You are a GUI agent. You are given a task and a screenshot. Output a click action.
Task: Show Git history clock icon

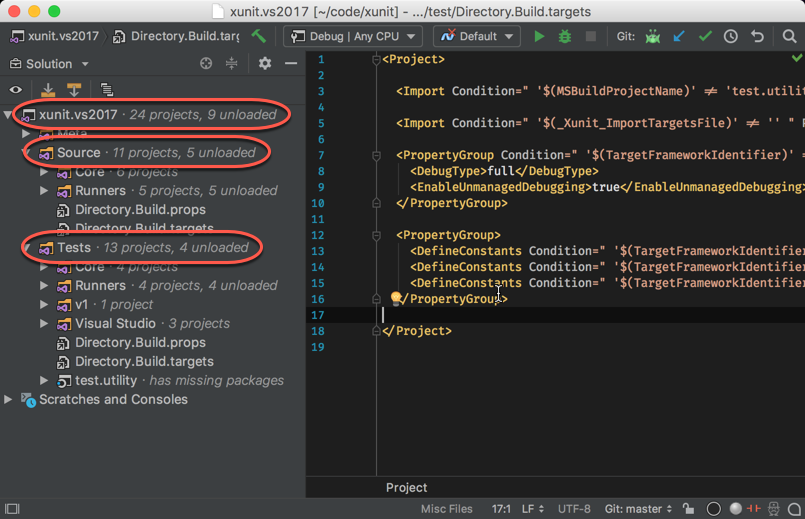[x=731, y=36]
